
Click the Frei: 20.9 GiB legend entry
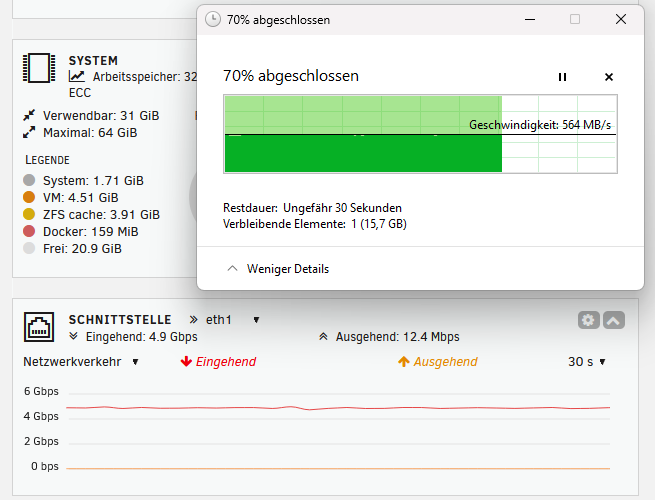click(x=82, y=249)
